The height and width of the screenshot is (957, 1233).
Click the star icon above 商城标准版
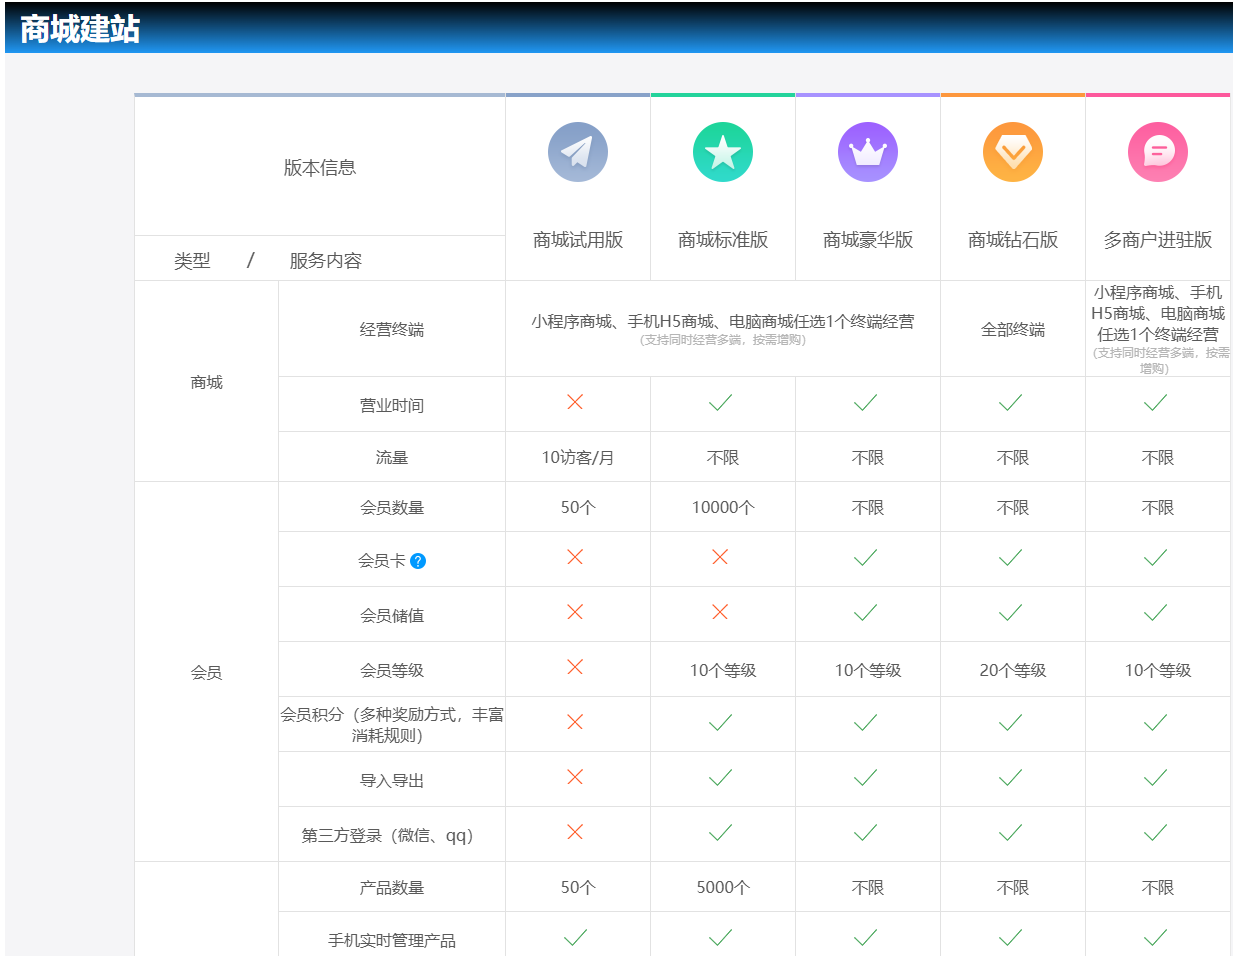coord(722,152)
